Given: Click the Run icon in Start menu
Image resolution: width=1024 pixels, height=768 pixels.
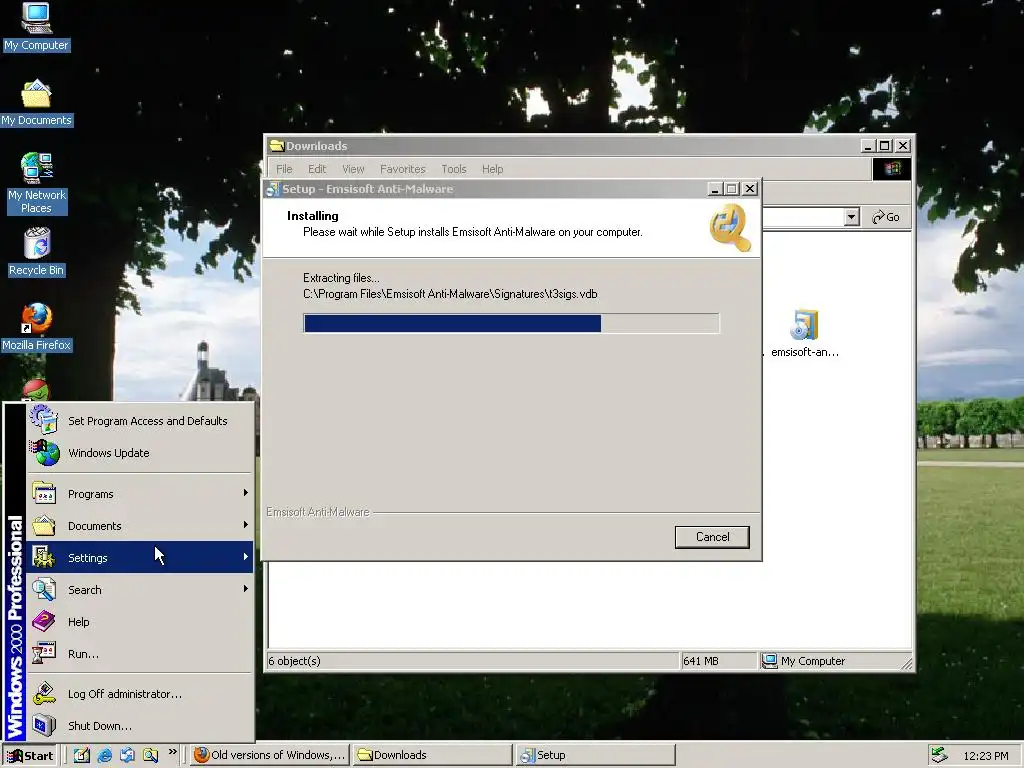Looking at the screenshot, I should point(44,653).
